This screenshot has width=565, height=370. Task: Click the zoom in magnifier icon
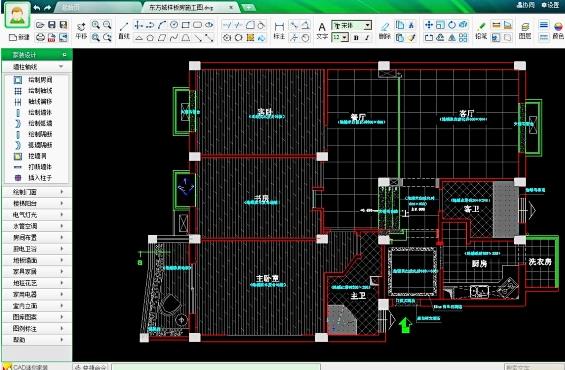(95, 25)
